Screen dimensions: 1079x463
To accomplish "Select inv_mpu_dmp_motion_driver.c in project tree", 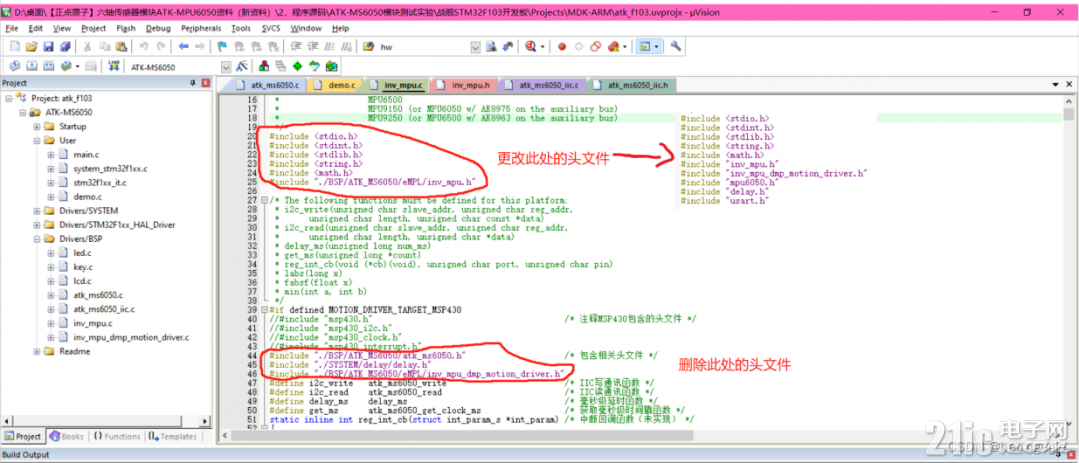I will 131,338.
